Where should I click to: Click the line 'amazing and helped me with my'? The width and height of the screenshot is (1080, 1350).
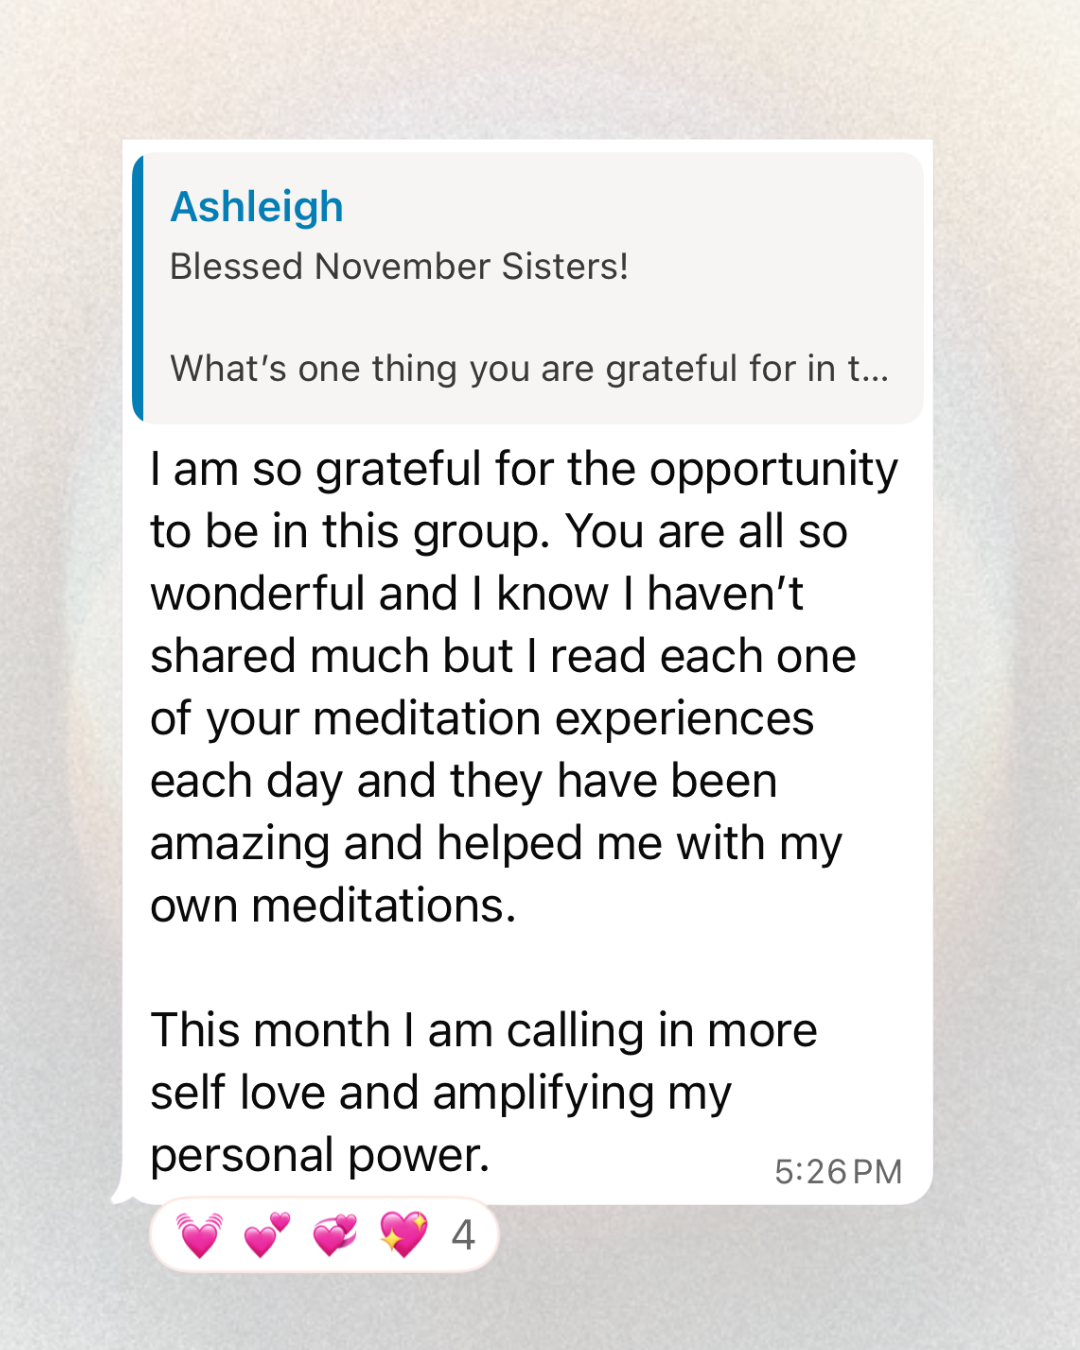coord(496,844)
